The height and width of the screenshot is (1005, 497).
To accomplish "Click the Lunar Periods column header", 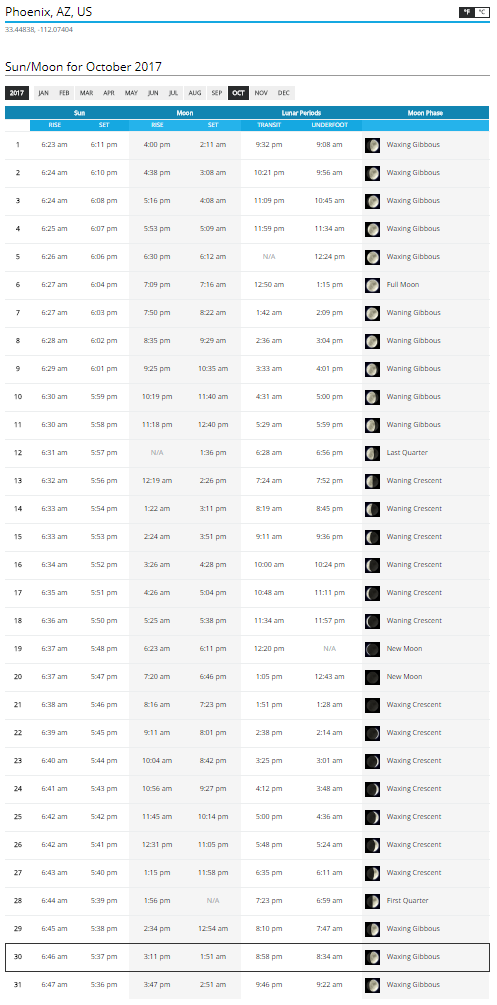I will click(301, 113).
